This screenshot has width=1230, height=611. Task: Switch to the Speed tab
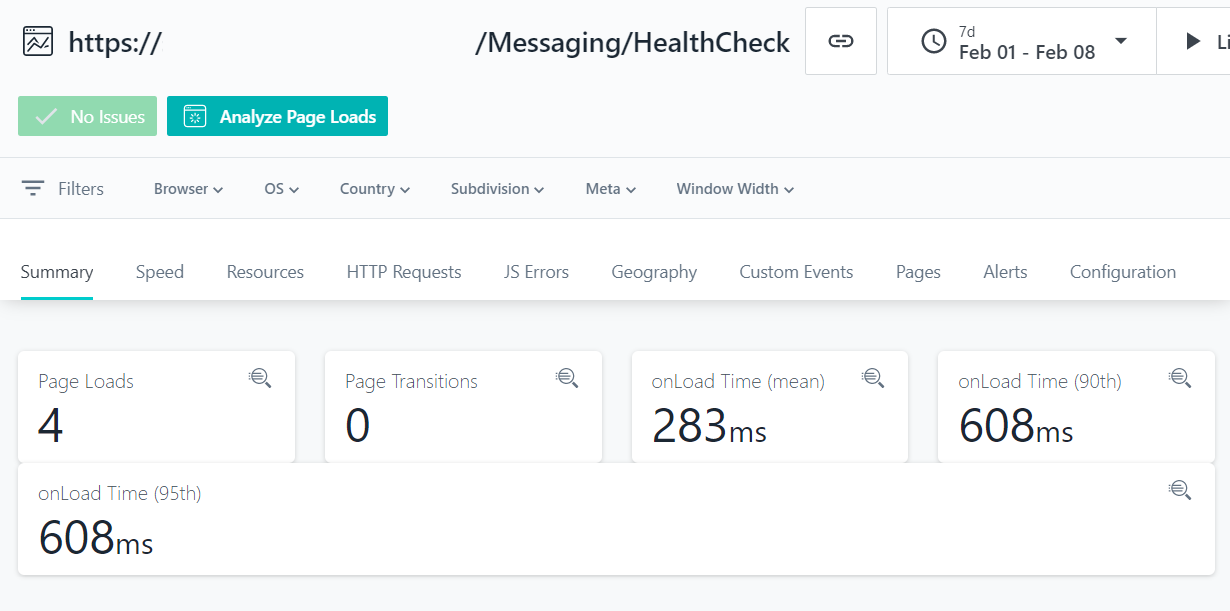click(160, 272)
